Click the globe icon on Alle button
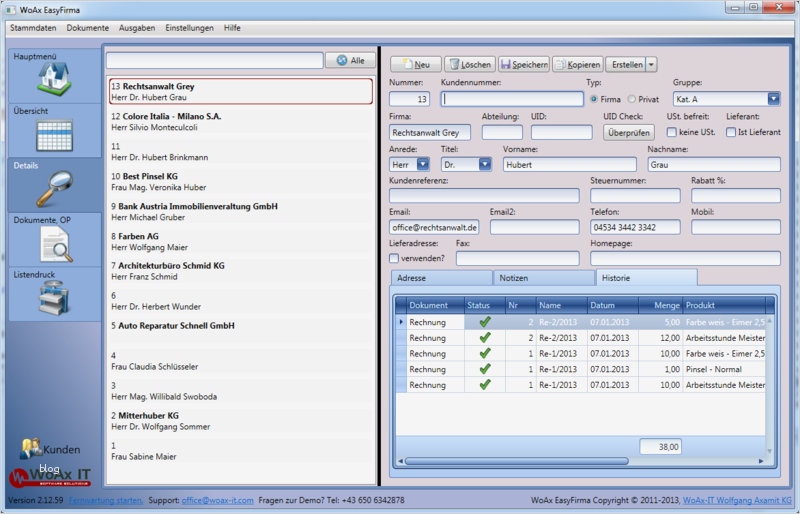The image size is (800, 514). pos(342,60)
